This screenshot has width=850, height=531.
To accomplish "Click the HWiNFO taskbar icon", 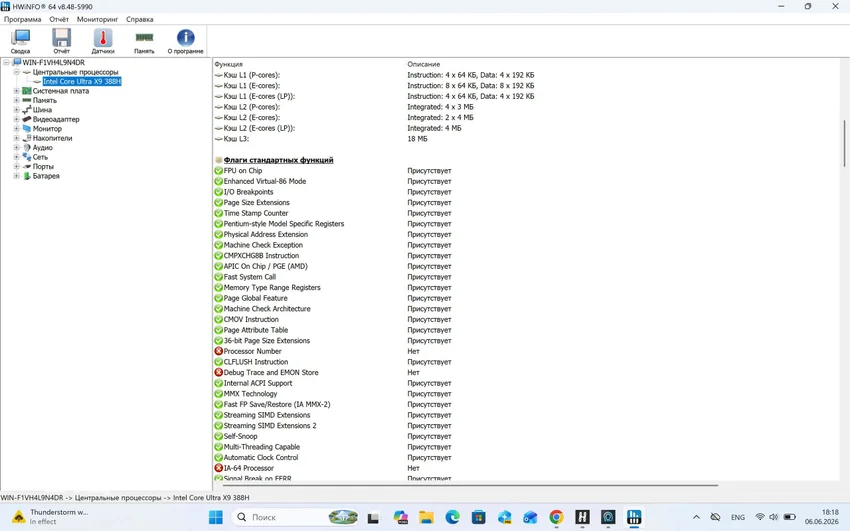I will click(634, 517).
